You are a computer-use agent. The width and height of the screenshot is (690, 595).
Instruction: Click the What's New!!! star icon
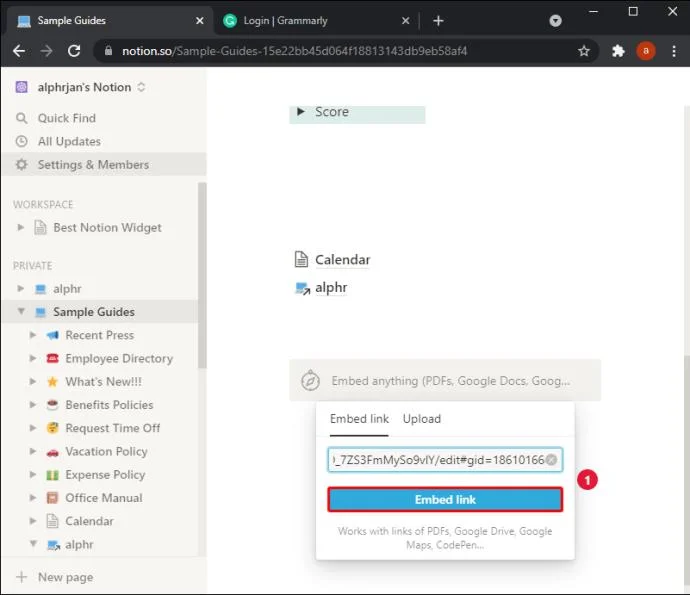tap(52, 382)
